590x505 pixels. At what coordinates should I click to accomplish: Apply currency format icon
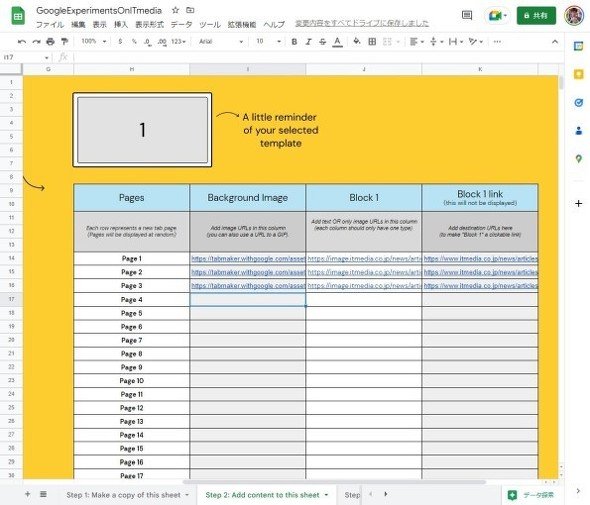120,42
